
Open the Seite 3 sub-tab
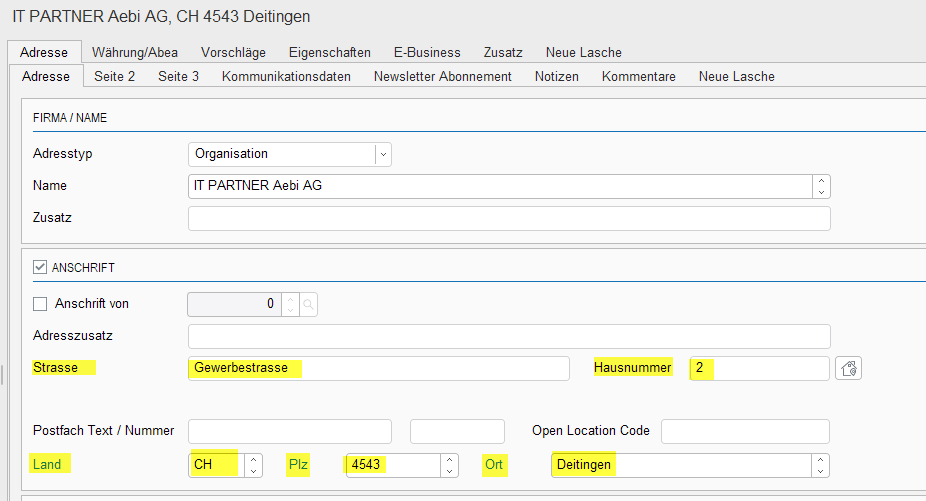point(178,77)
